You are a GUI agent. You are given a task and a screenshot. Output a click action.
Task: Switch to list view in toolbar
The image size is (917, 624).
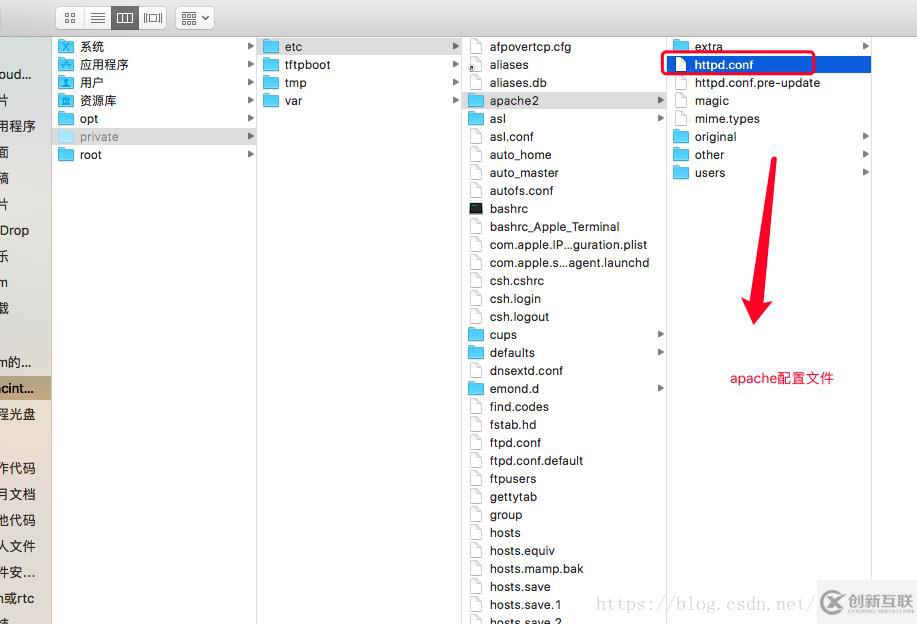(98, 18)
